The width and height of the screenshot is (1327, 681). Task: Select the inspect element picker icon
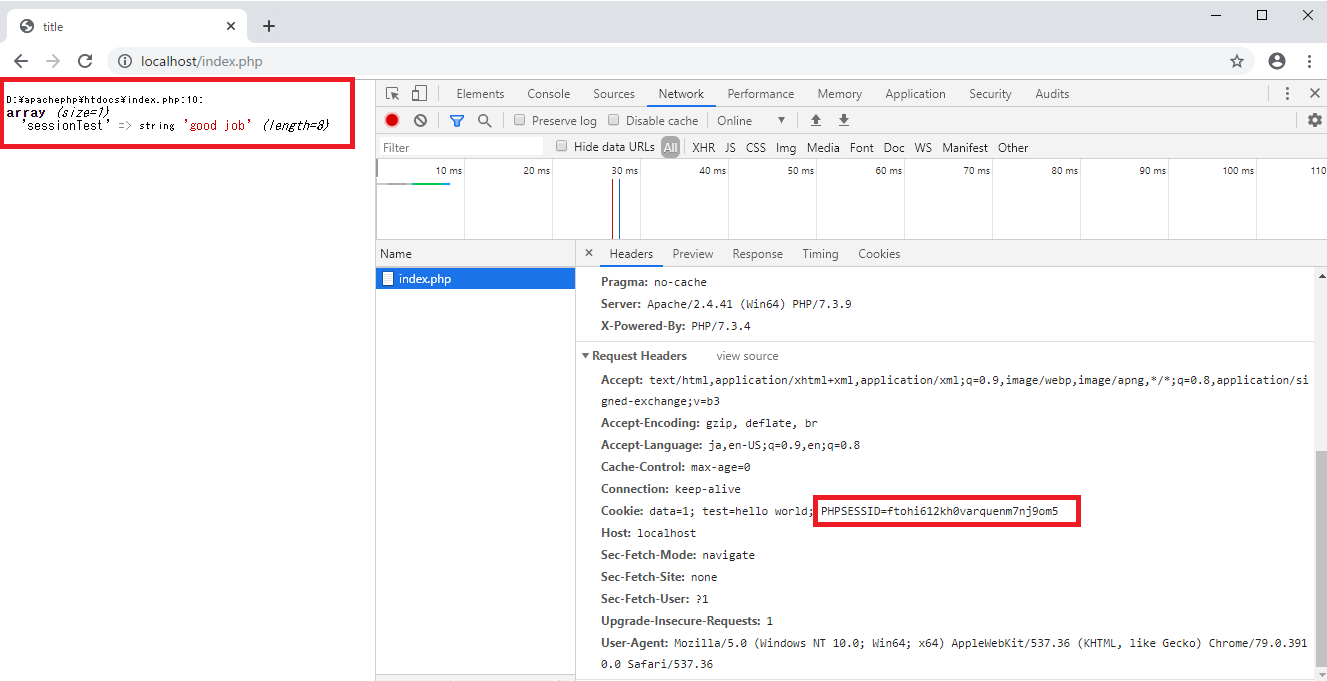point(393,94)
